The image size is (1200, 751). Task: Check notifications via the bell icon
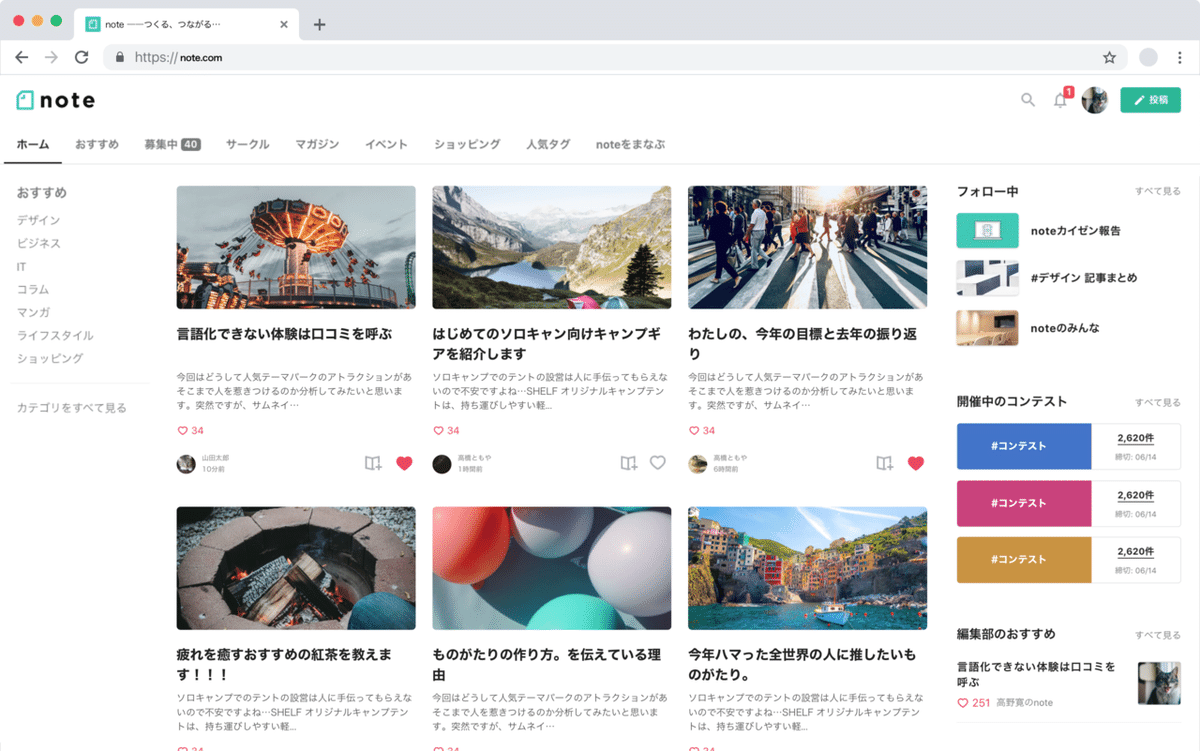coord(1060,100)
